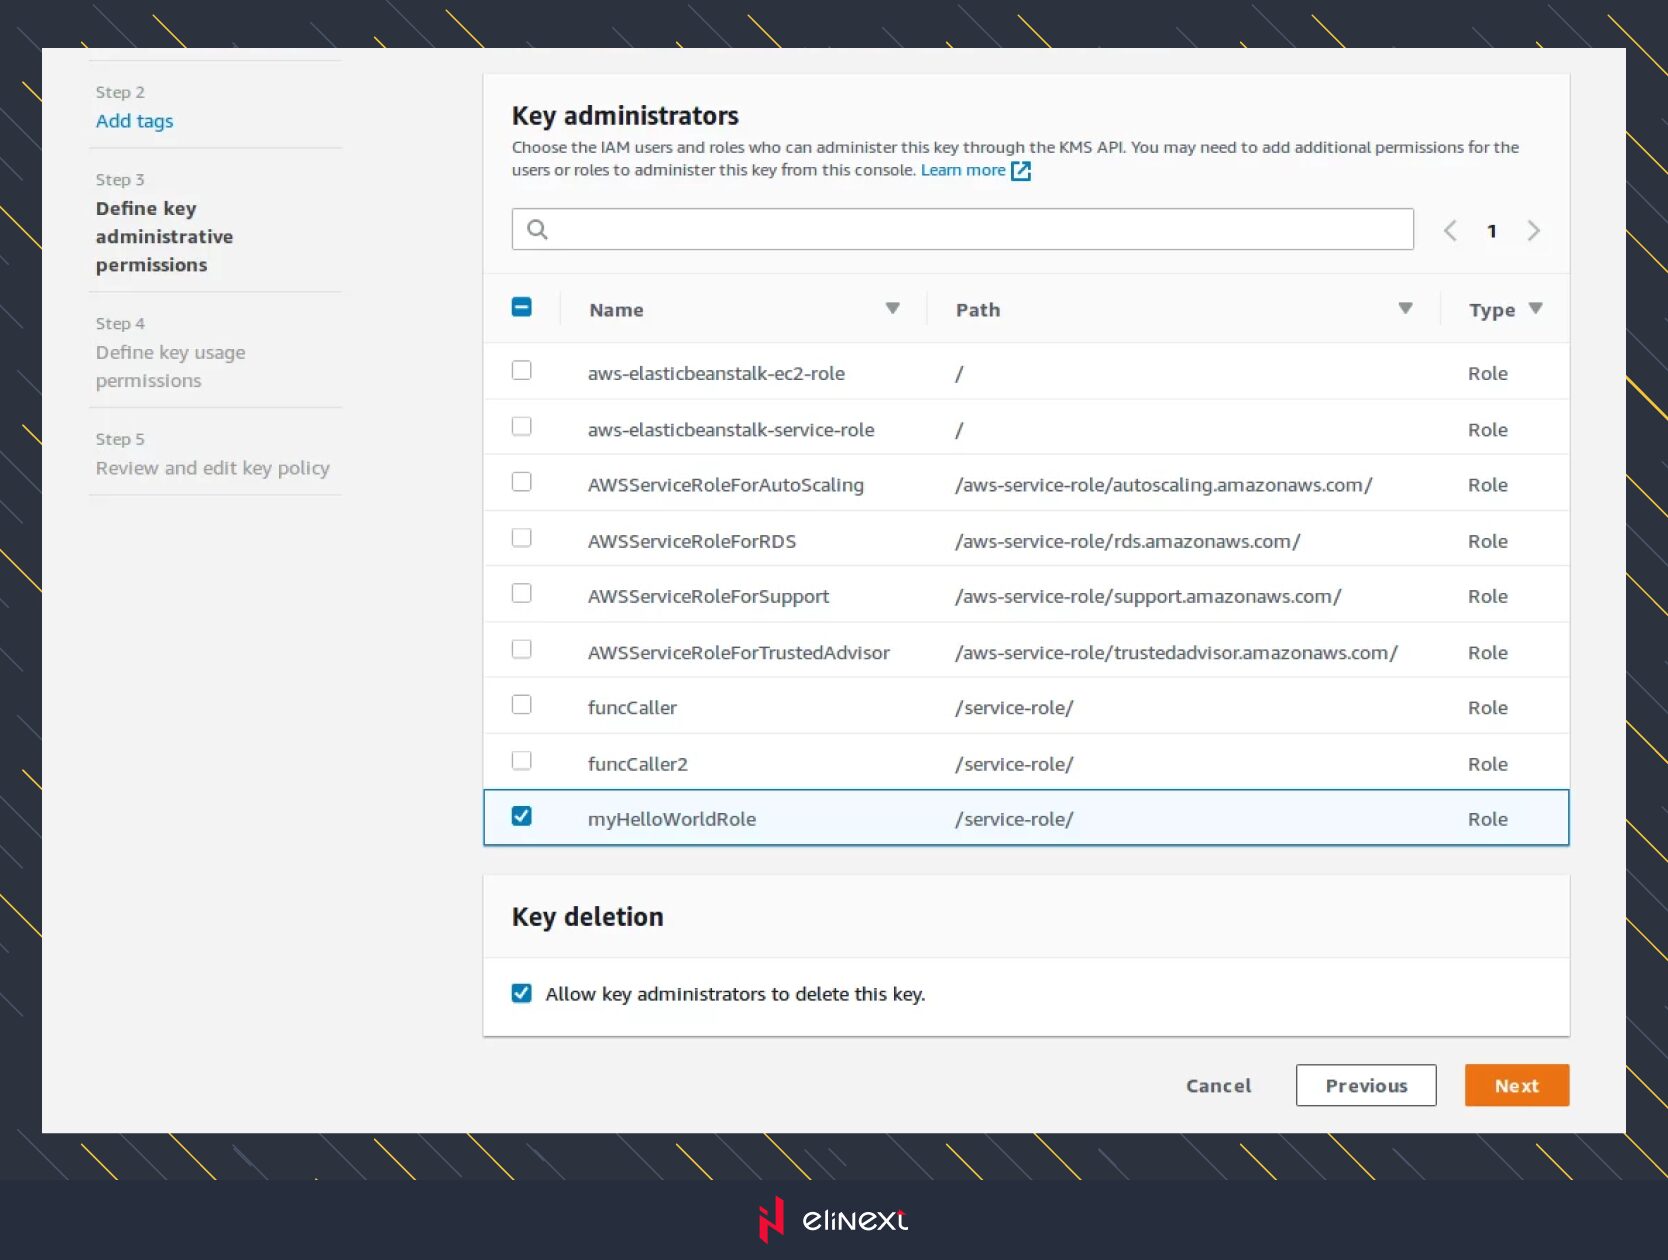Screen dimensions: 1668x1260
Task: Go to previous page arrow
Action: tap(1450, 231)
